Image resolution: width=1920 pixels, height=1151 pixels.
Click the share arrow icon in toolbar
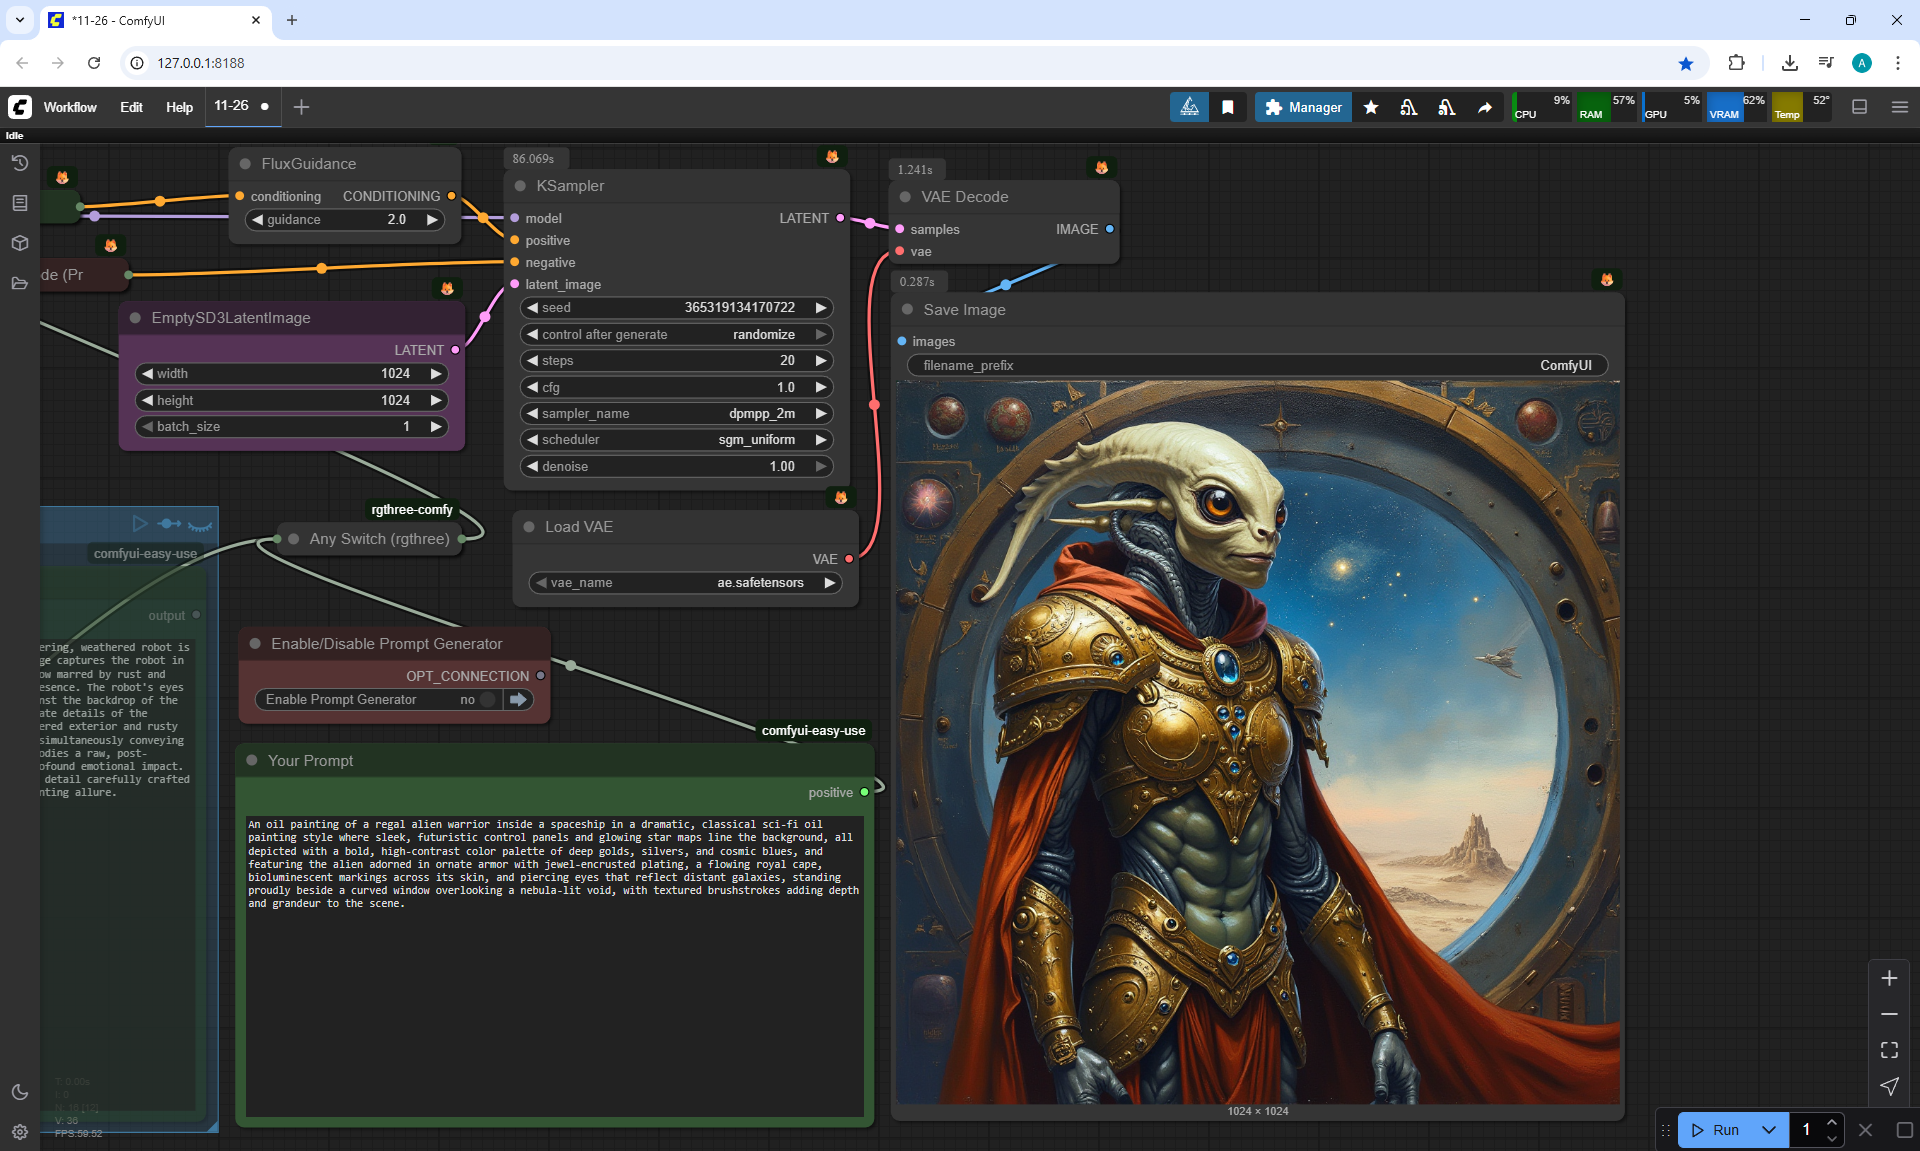point(1485,107)
